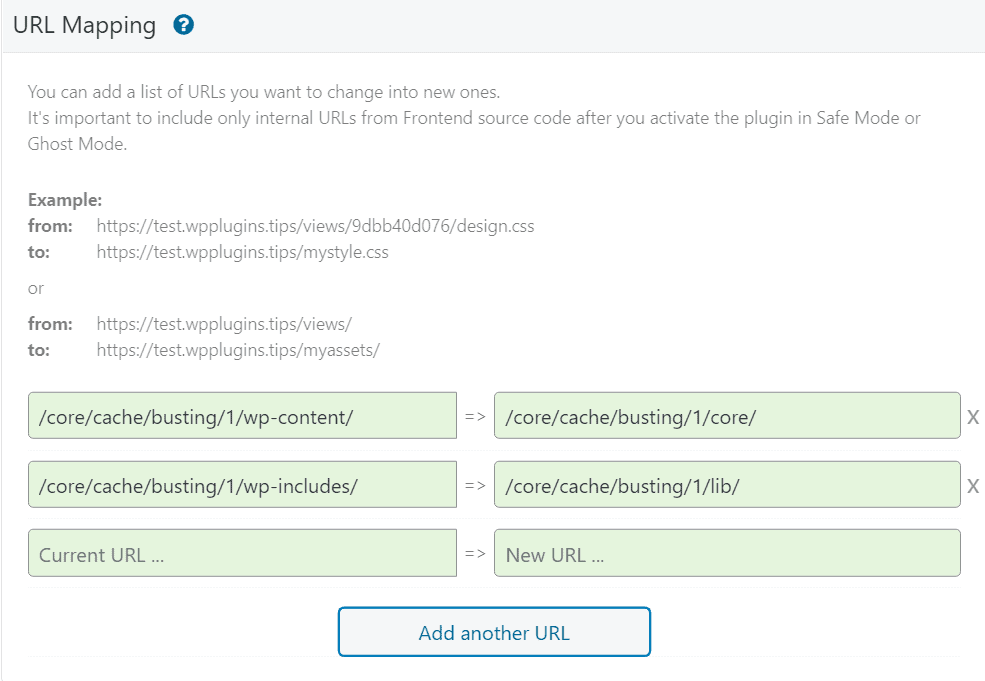Viewport: 985px width, 681px height.
Task: Delete the wp-includes mapping row with X
Action: pyautogui.click(x=972, y=486)
